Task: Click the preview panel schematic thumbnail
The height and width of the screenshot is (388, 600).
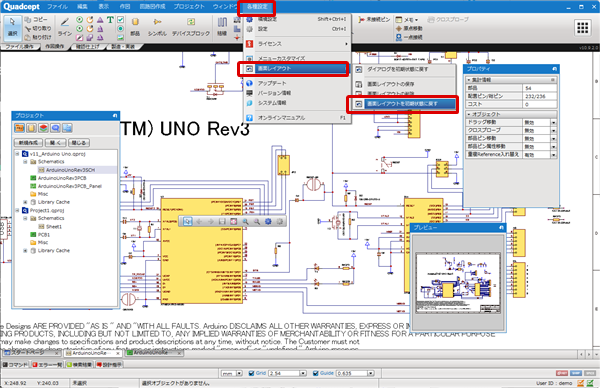Action: (458, 284)
